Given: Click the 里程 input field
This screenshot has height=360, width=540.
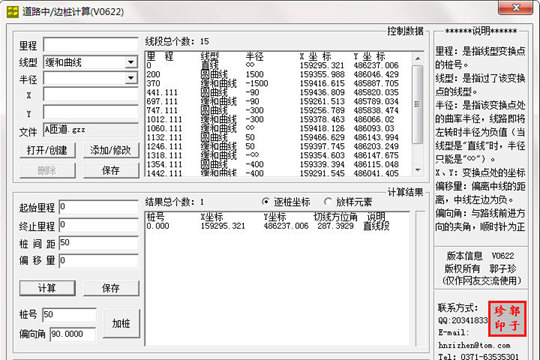Looking at the screenshot, I should pos(91,45).
